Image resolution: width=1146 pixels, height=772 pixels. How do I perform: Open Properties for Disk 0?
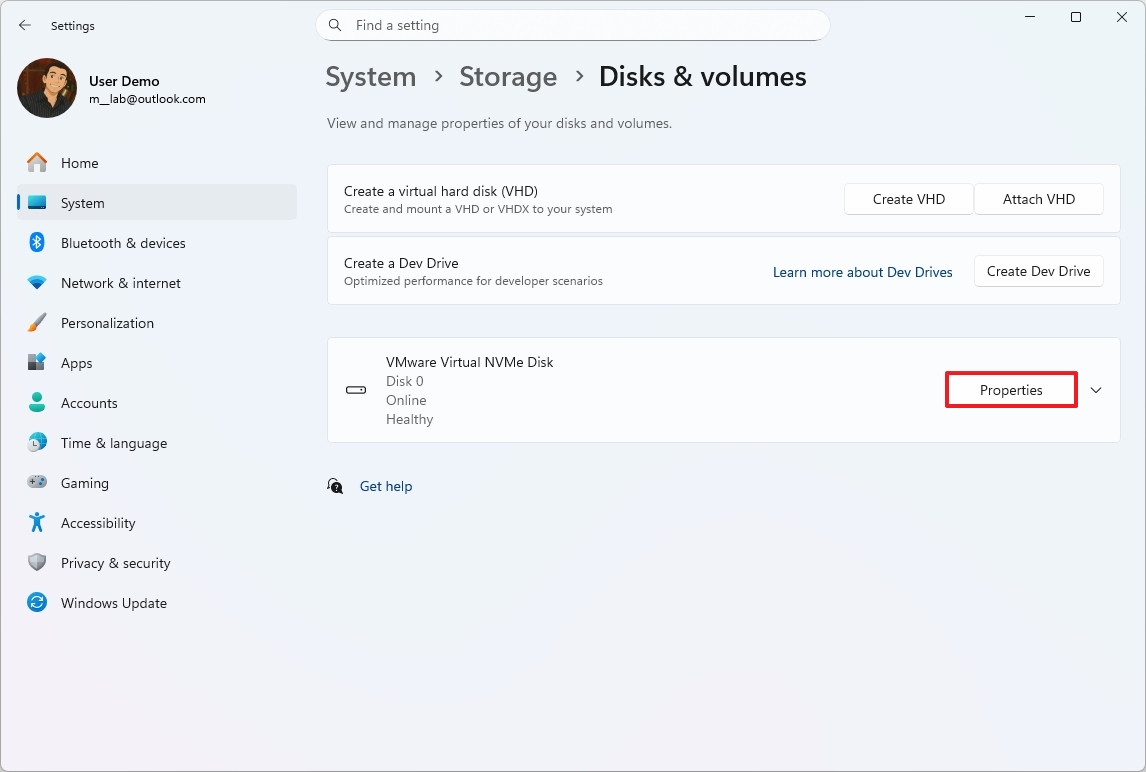pos(1010,390)
